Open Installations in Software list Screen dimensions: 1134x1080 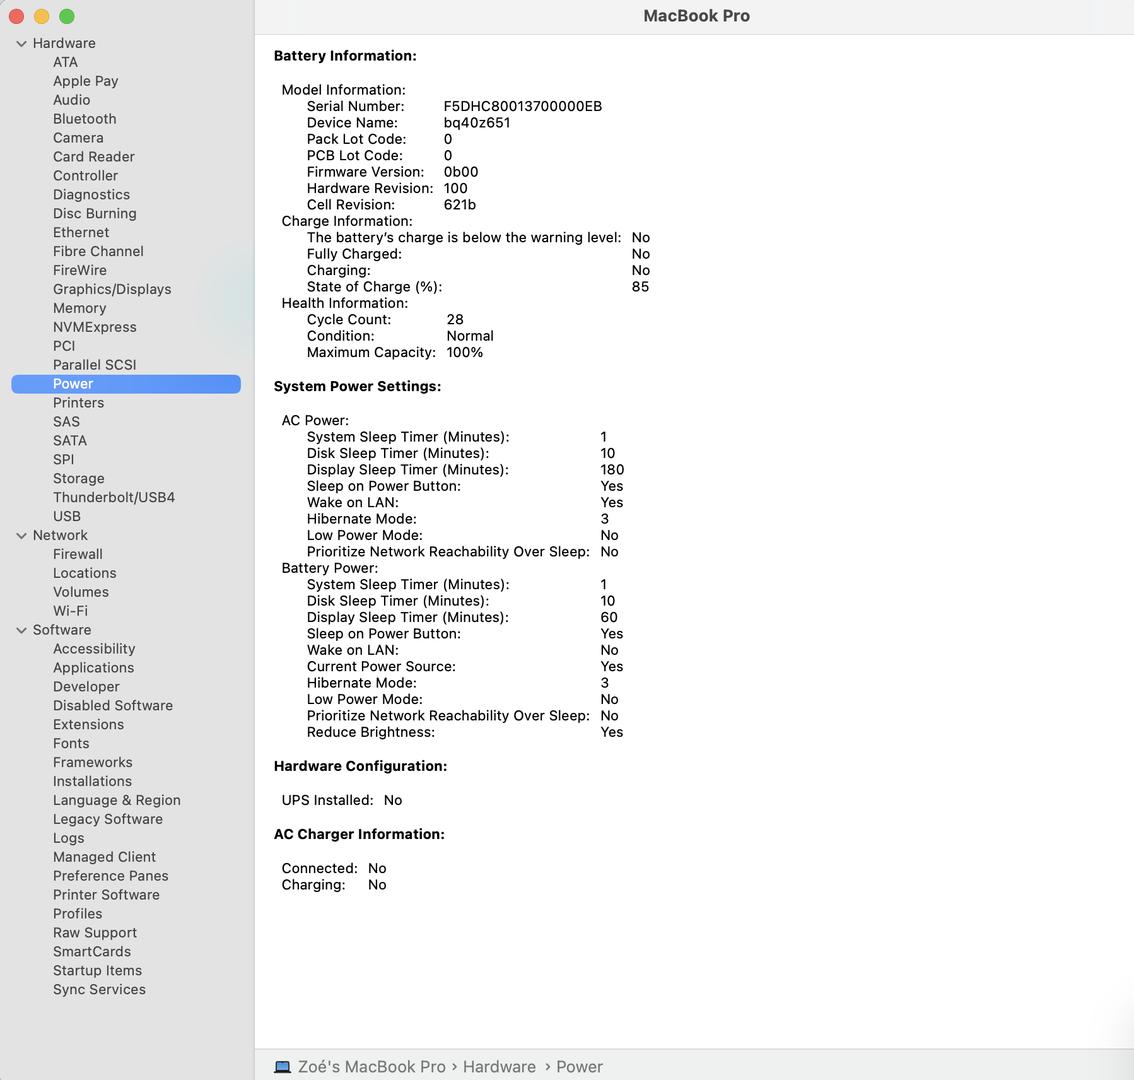tap(92, 781)
